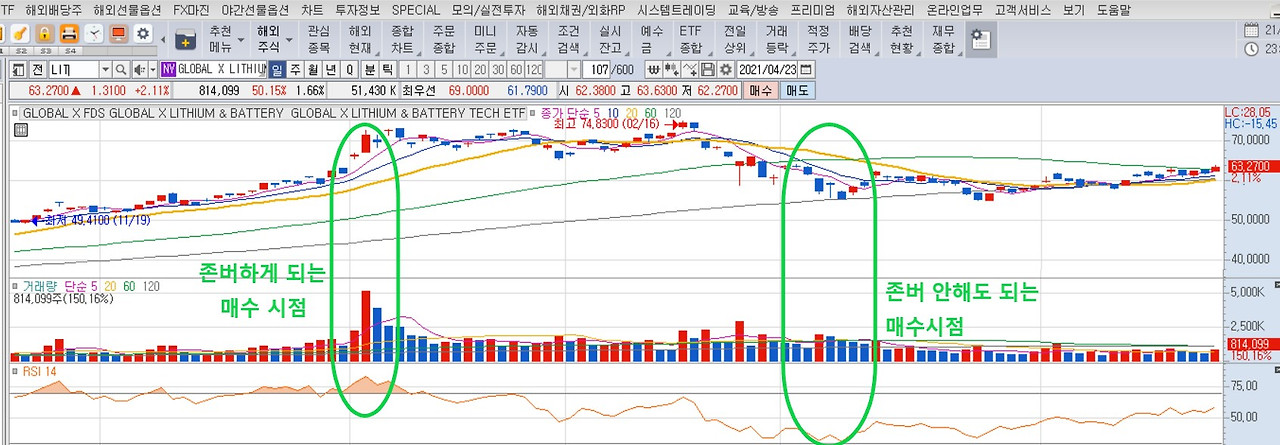Open the 해외현재 toolbar button
Screen dimensions: 1280x445
(360, 40)
